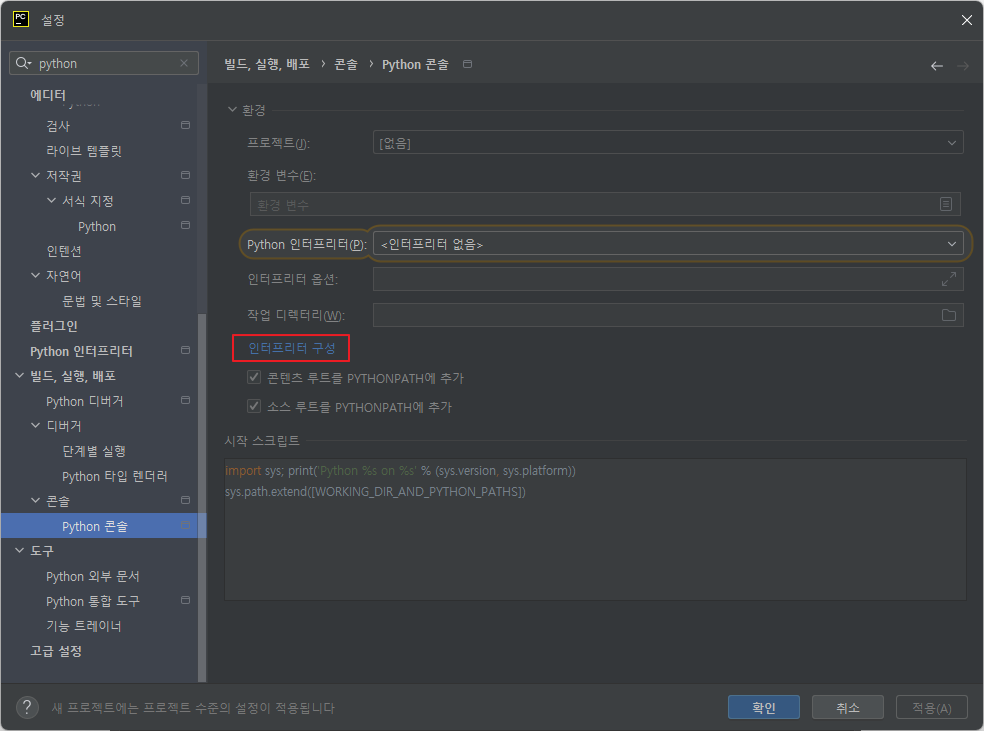
Task: Select 기능 트레이너 tree item
Action: click(x=83, y=626)
